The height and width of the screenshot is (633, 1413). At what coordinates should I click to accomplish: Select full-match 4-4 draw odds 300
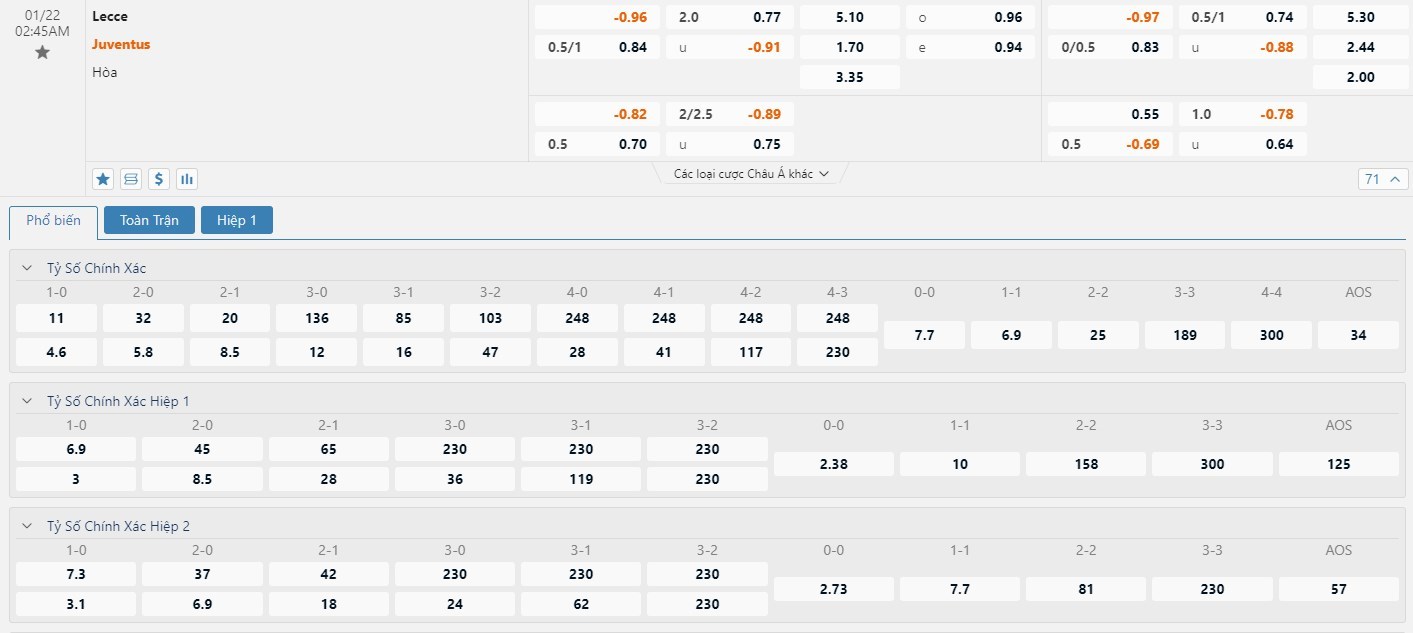1271,335
